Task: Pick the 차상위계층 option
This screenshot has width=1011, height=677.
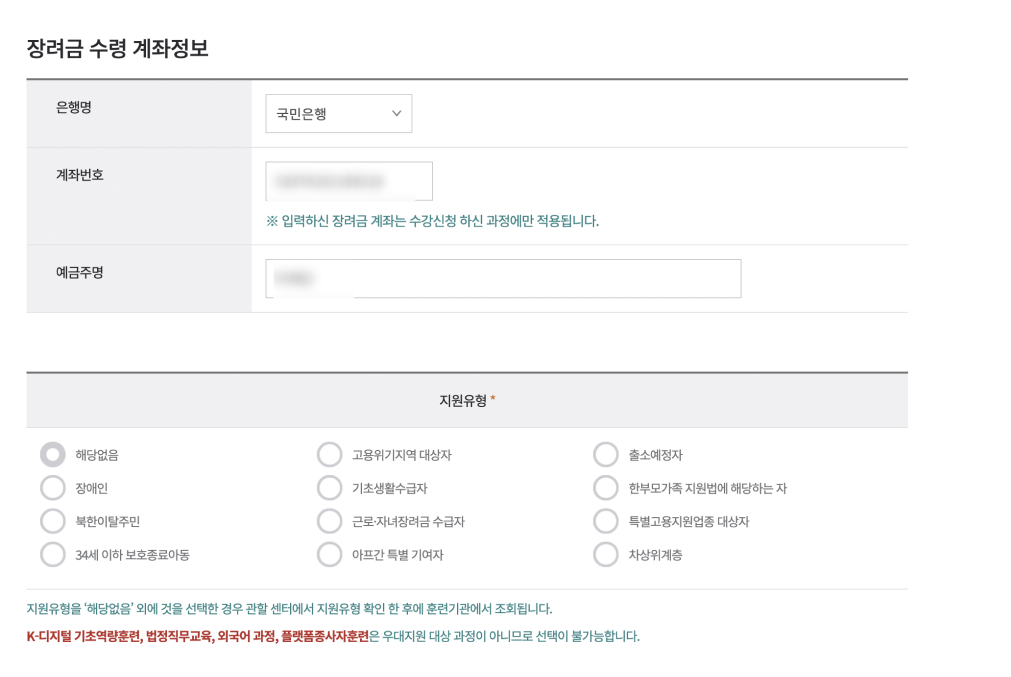Action: 606,554
